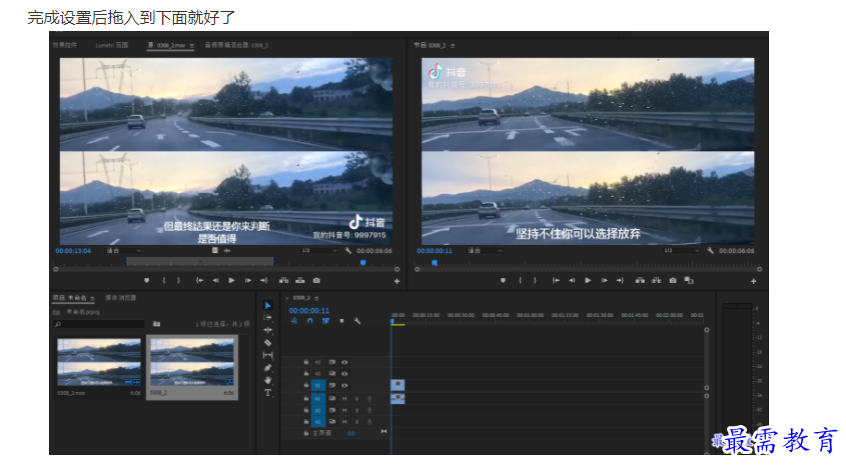Click Project panel search field
The image size is (846, 472).
point(99,324)
